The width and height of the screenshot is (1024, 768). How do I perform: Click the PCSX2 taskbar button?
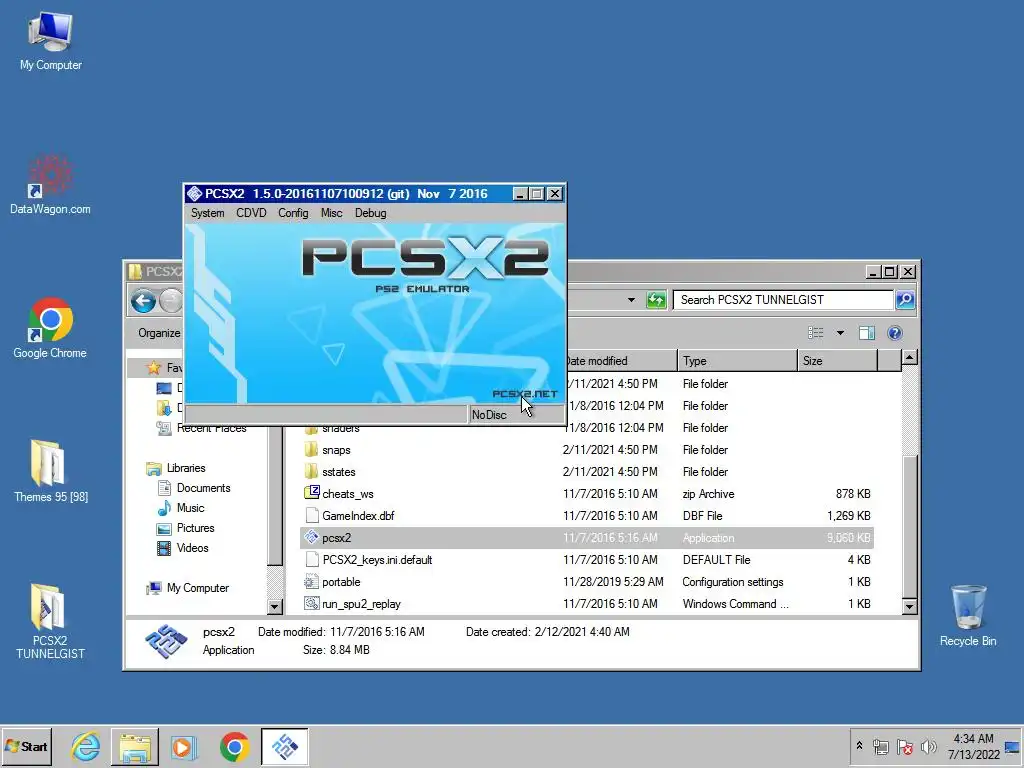[x=284, y=746]
